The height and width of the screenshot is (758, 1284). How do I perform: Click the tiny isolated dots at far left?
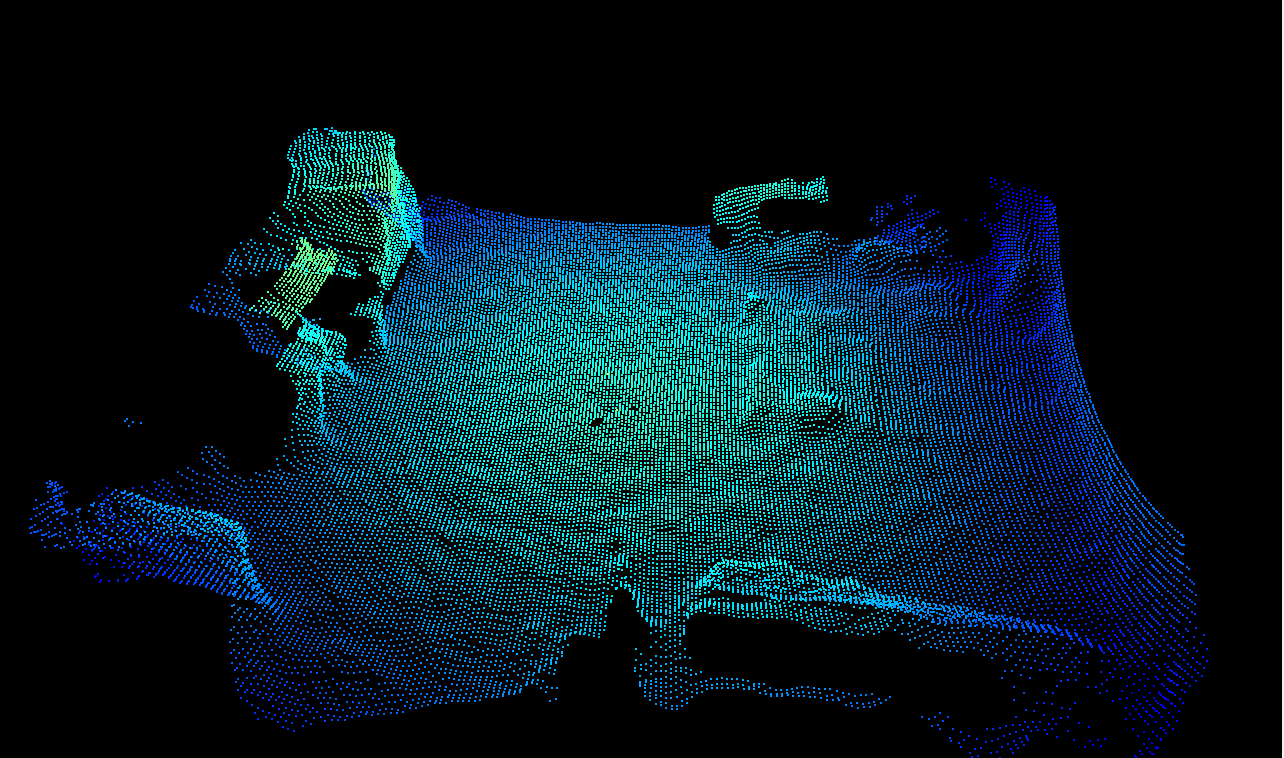click(131, 423)
